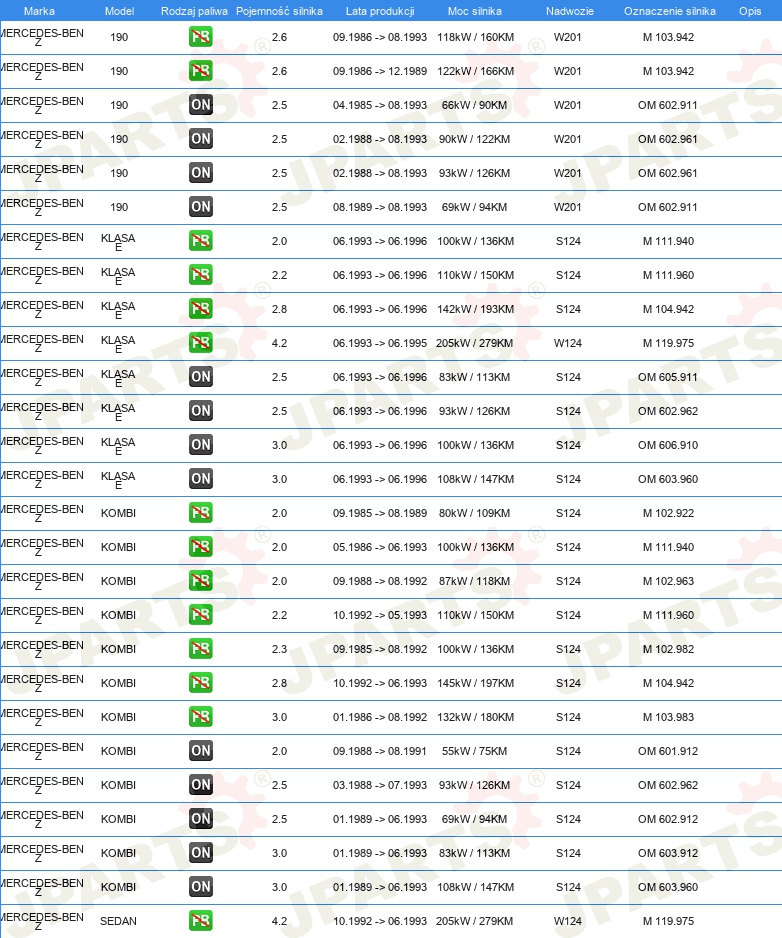Click the date range 04.1985 -> 08.1993
The image size is (782, 938).
coord(380,105)
